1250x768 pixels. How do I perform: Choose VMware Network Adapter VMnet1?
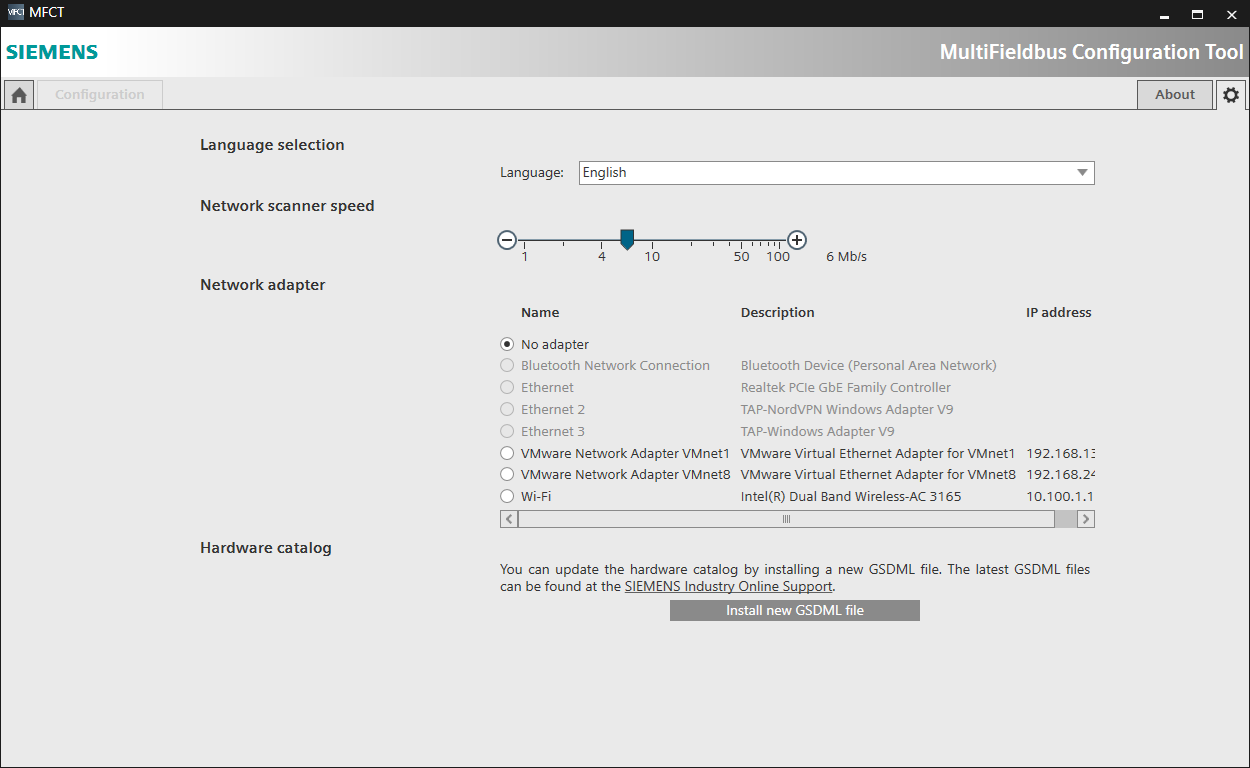pos(507,453)
